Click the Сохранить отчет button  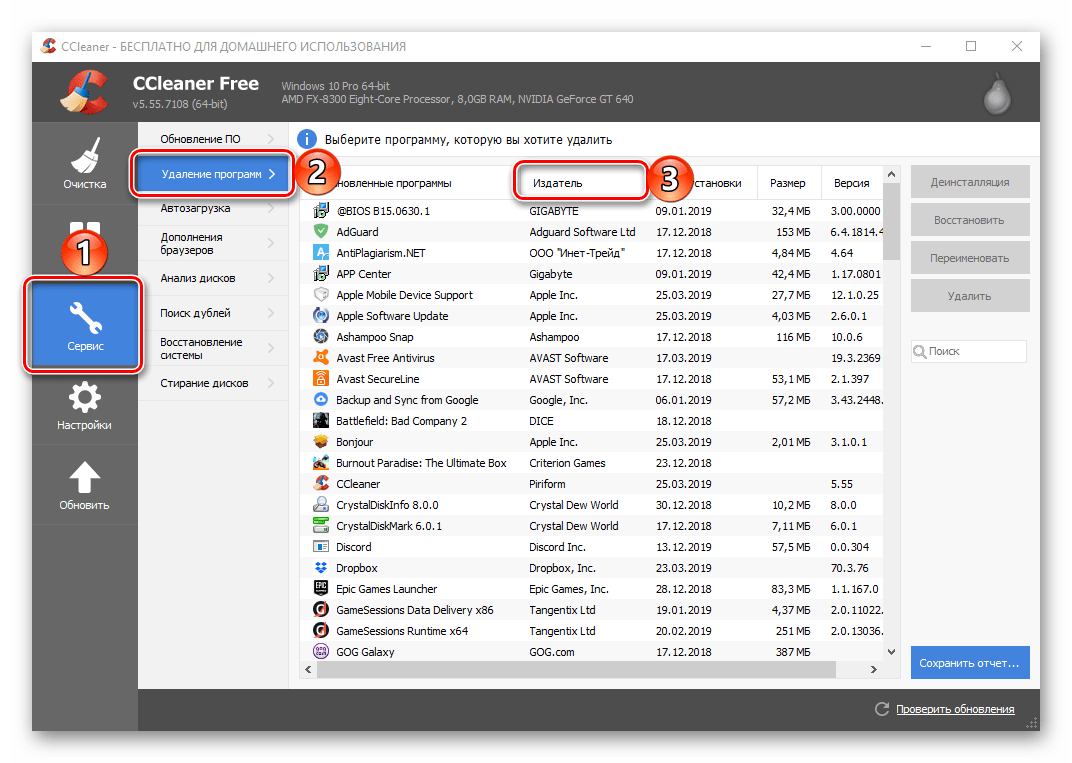969,662
